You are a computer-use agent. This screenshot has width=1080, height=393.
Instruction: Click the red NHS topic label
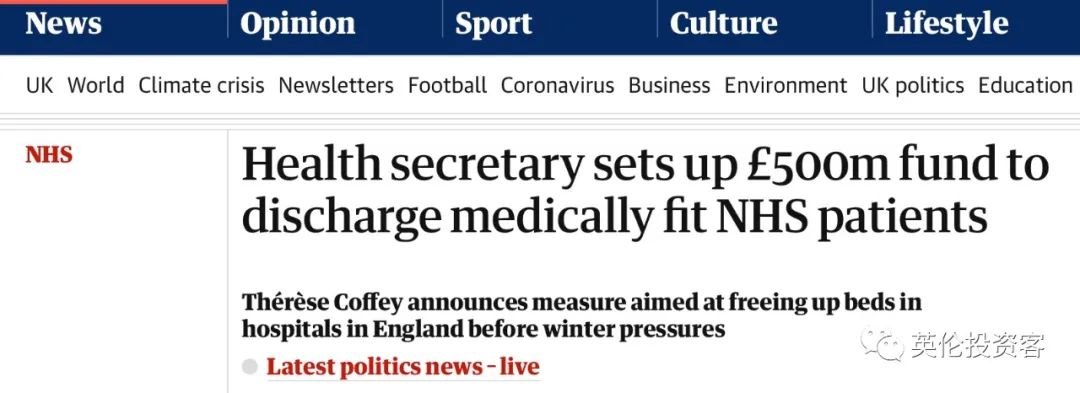coord(49,155)
